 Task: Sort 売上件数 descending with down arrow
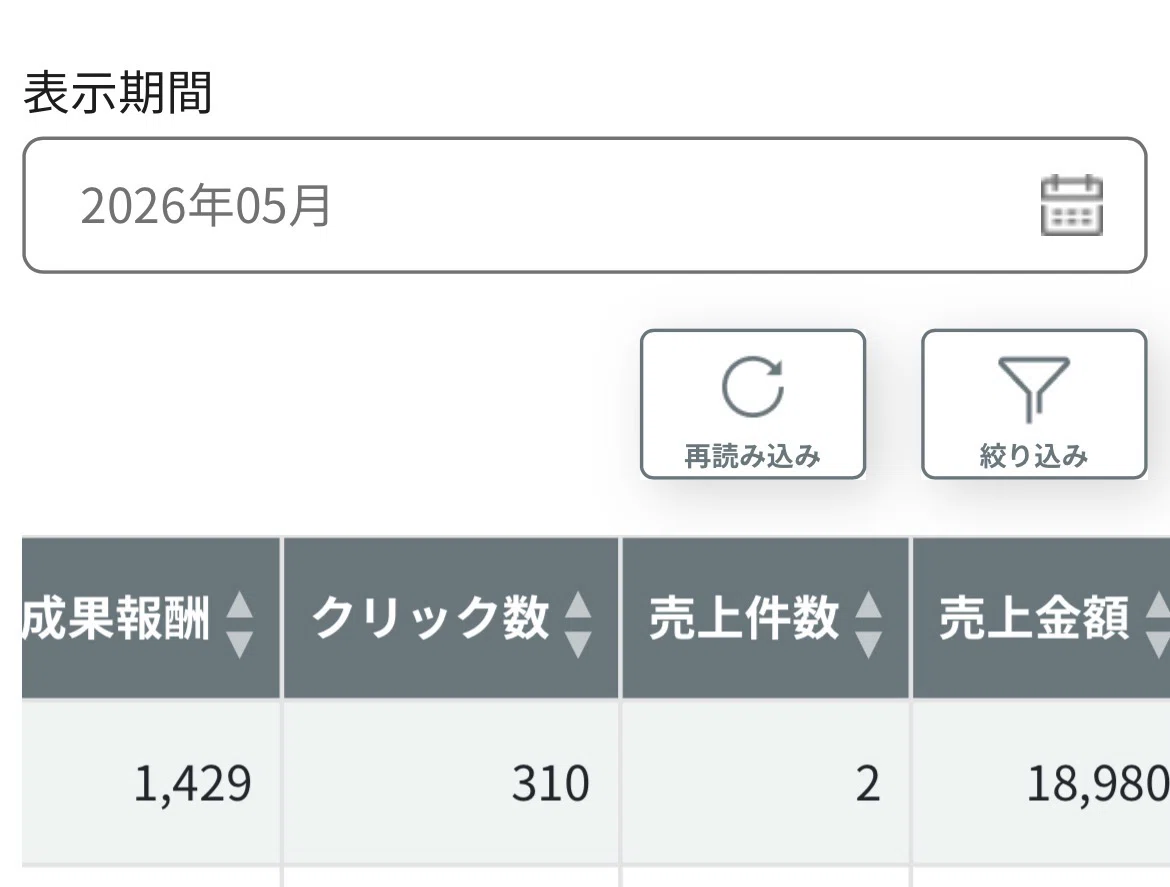[x=869, y=645]
